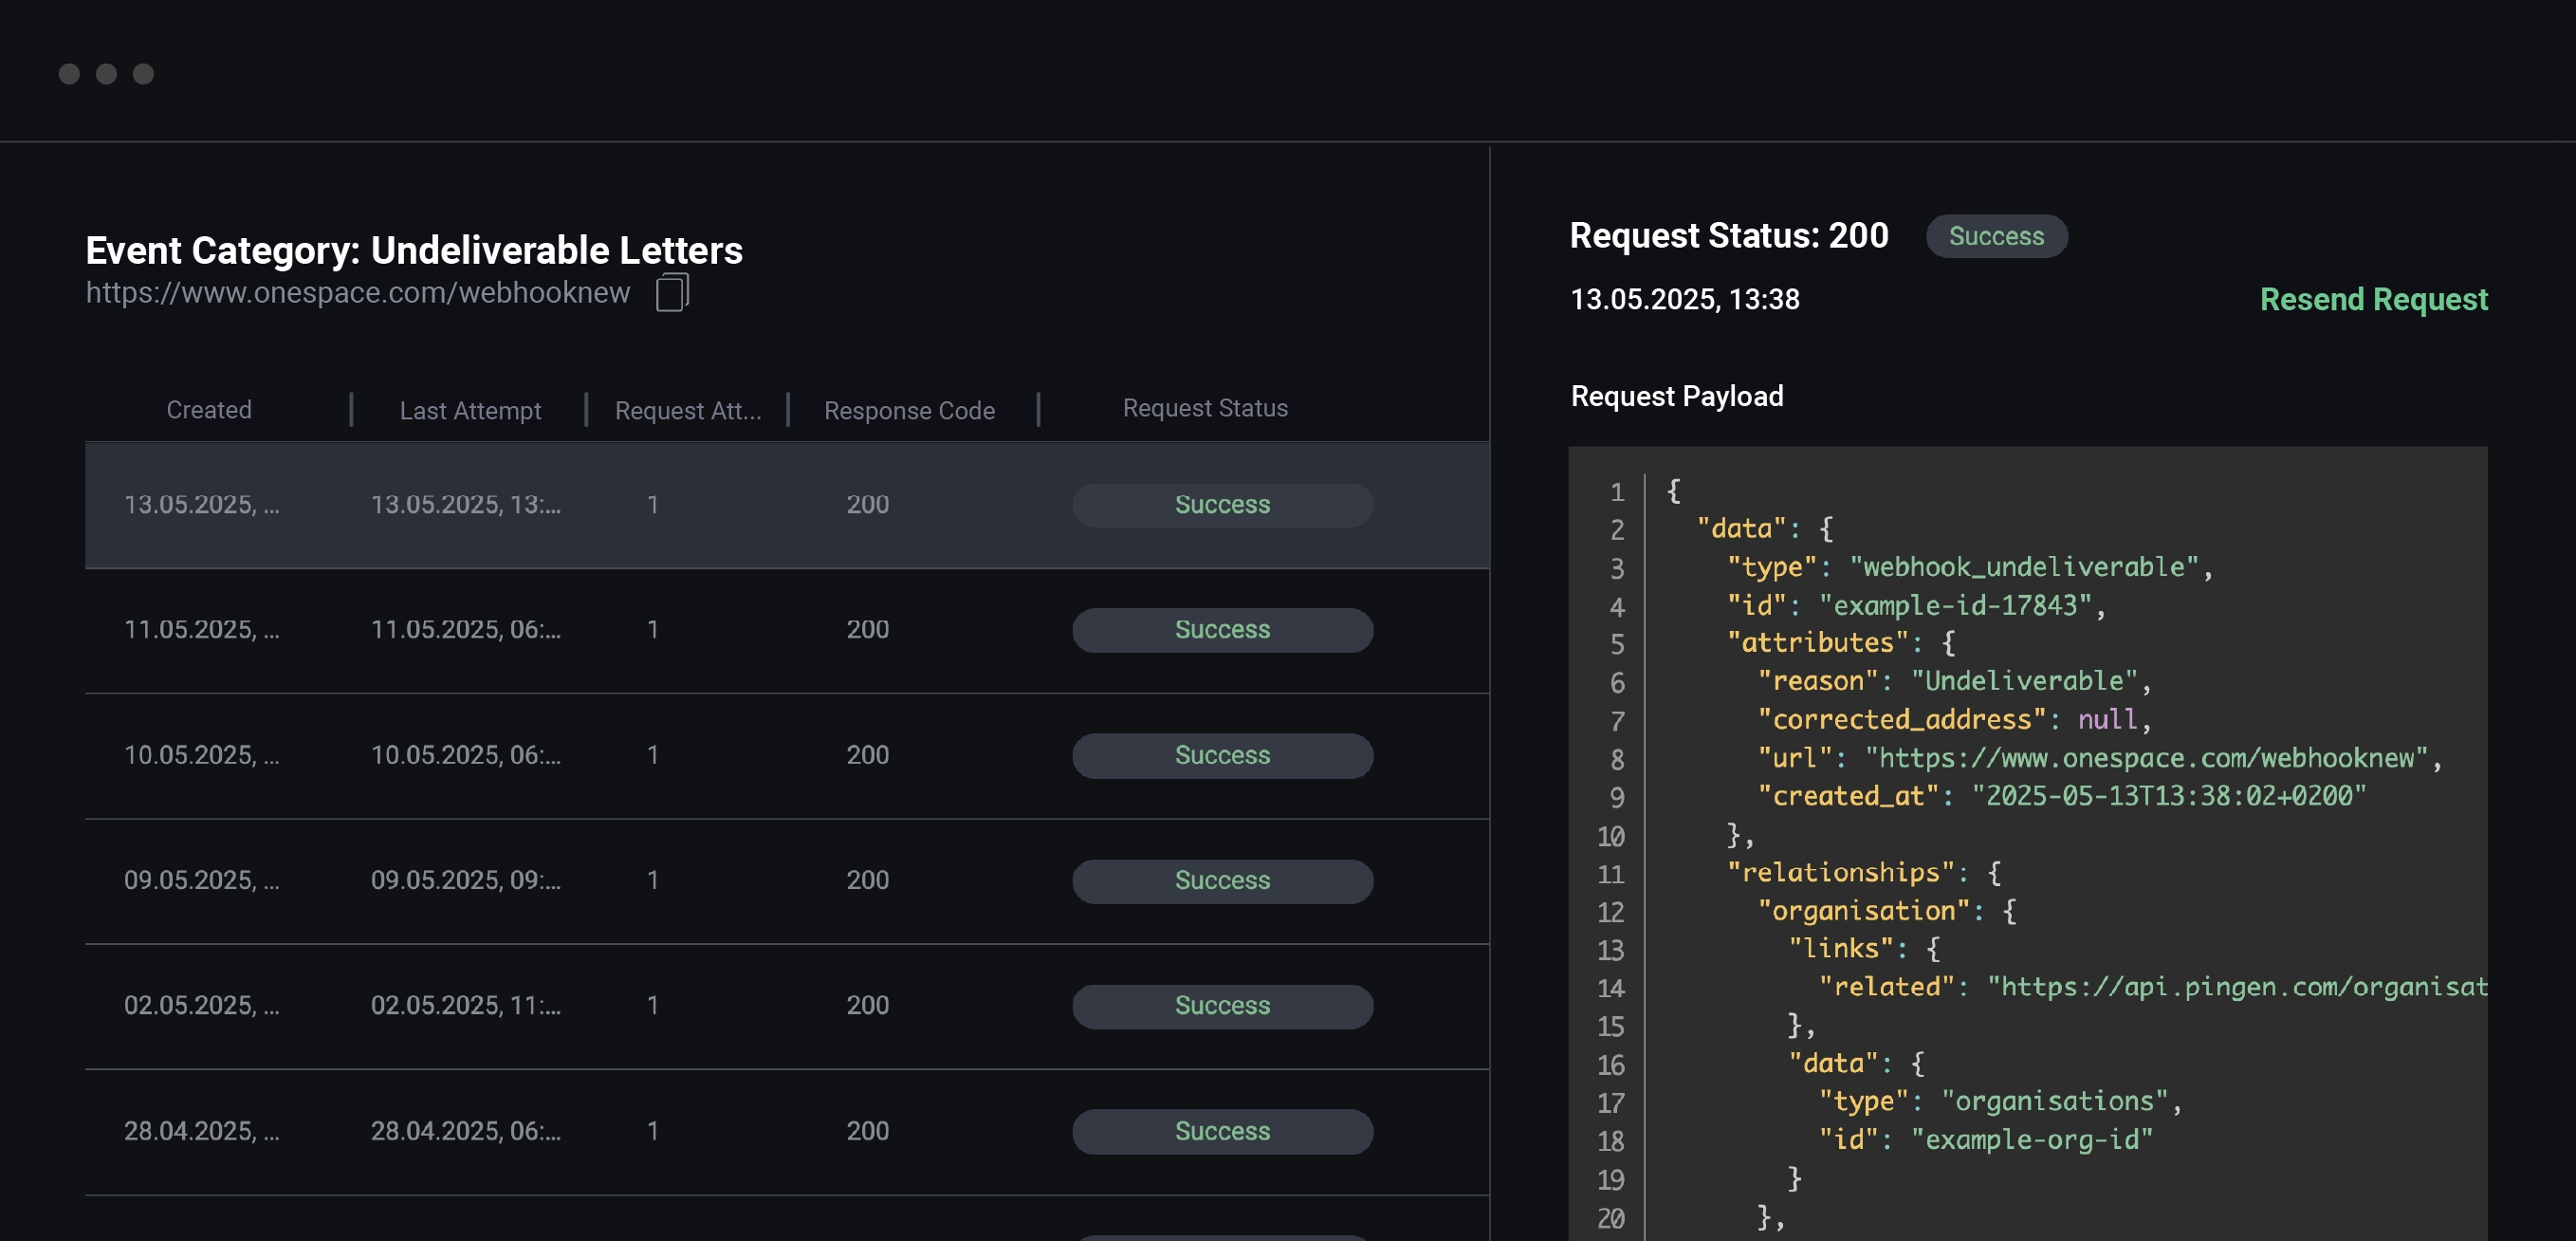This screenshot has width=2576, height=1241.
Task: Click the first window control dot
Action: pos(70,73)
